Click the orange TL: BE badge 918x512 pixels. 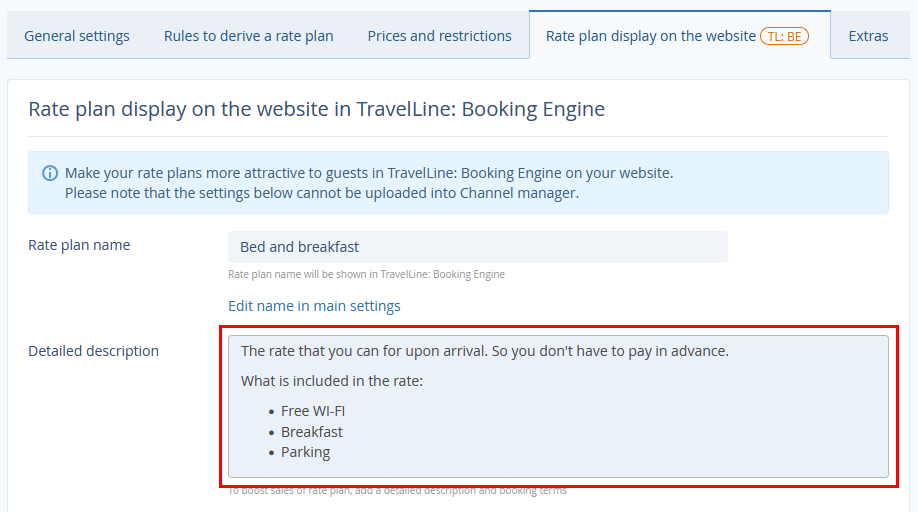(784, 36)
